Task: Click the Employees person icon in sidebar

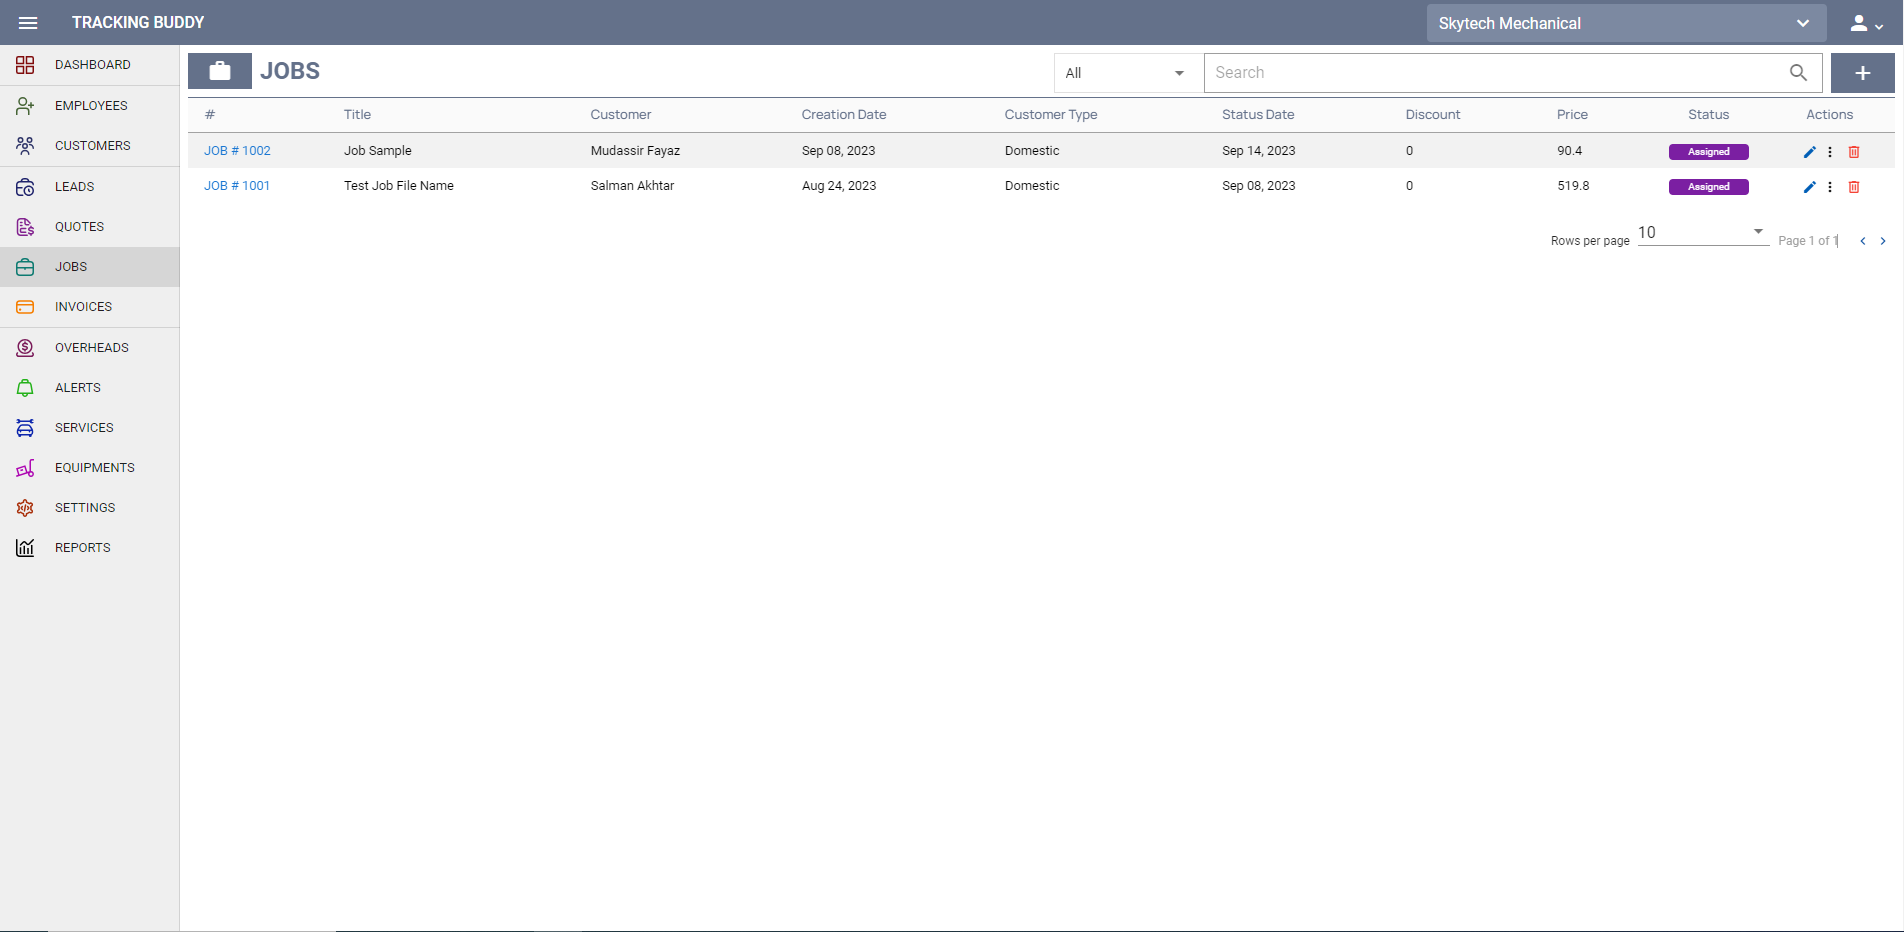Action: pos(25,105)
